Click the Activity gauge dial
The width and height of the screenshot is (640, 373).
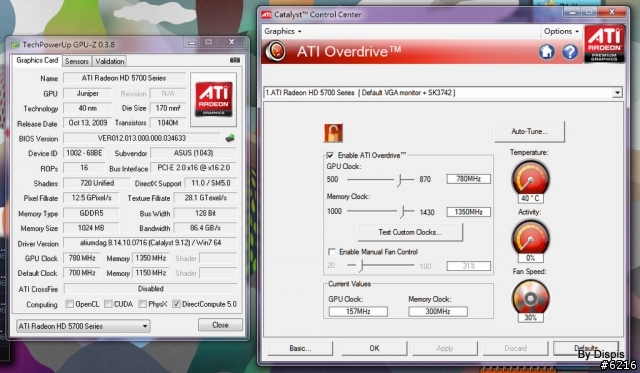(530, 238)
